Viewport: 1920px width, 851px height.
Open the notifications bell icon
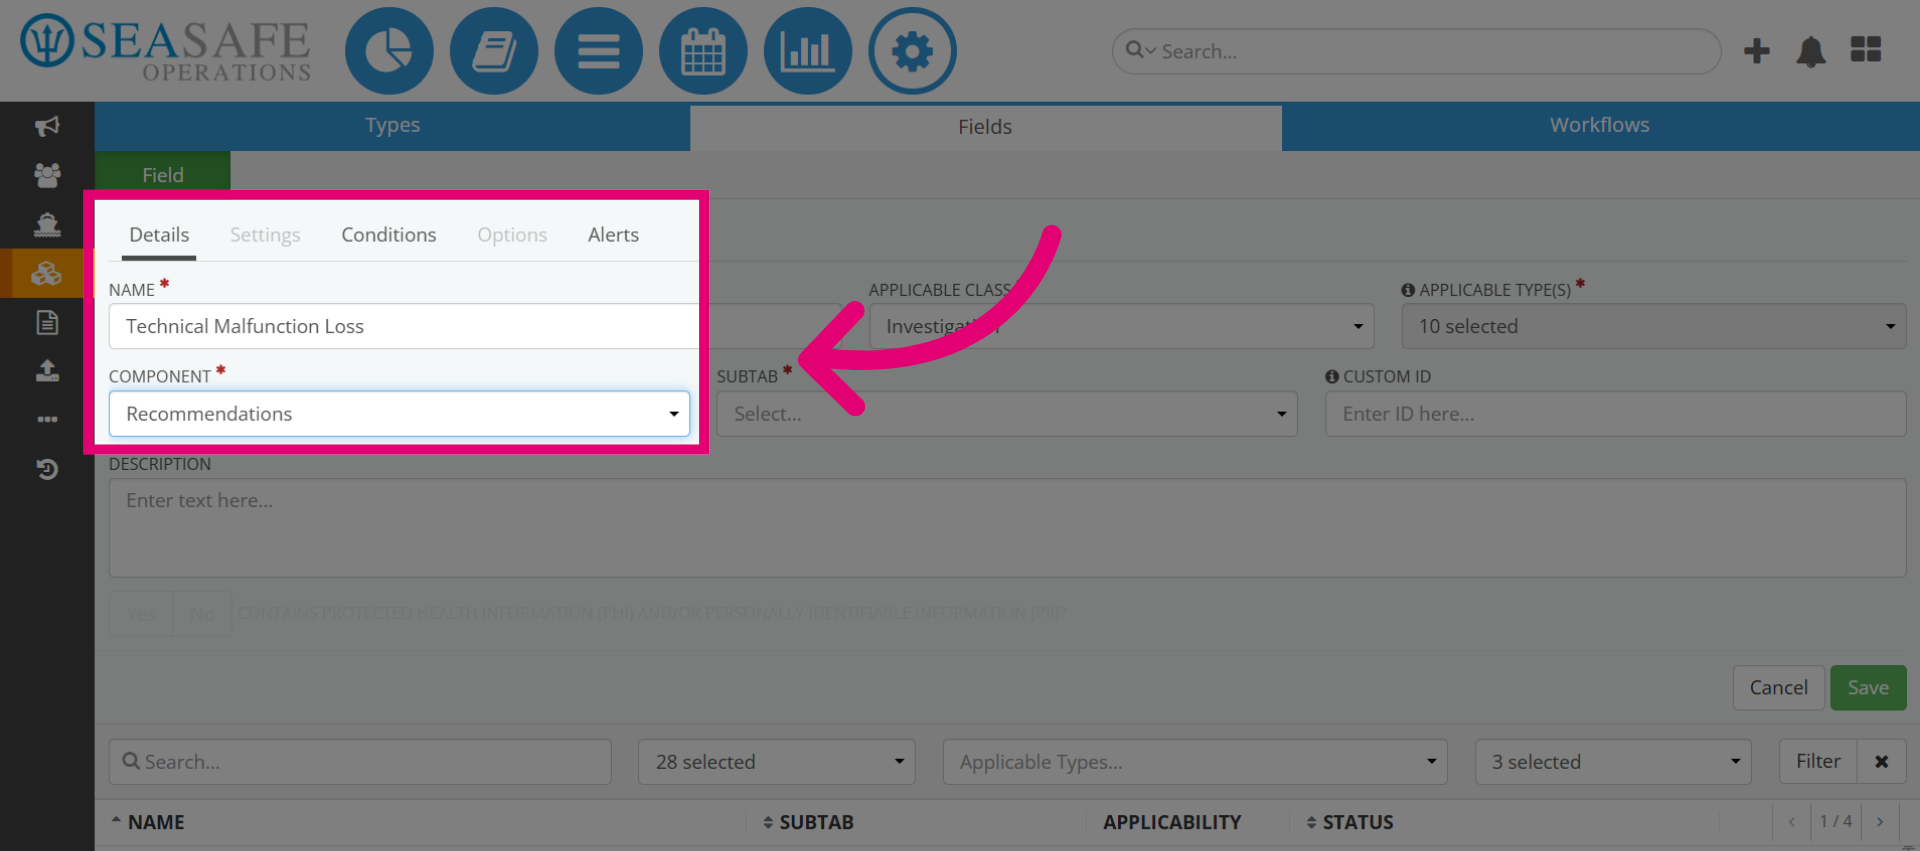[x=1811, y=51]
